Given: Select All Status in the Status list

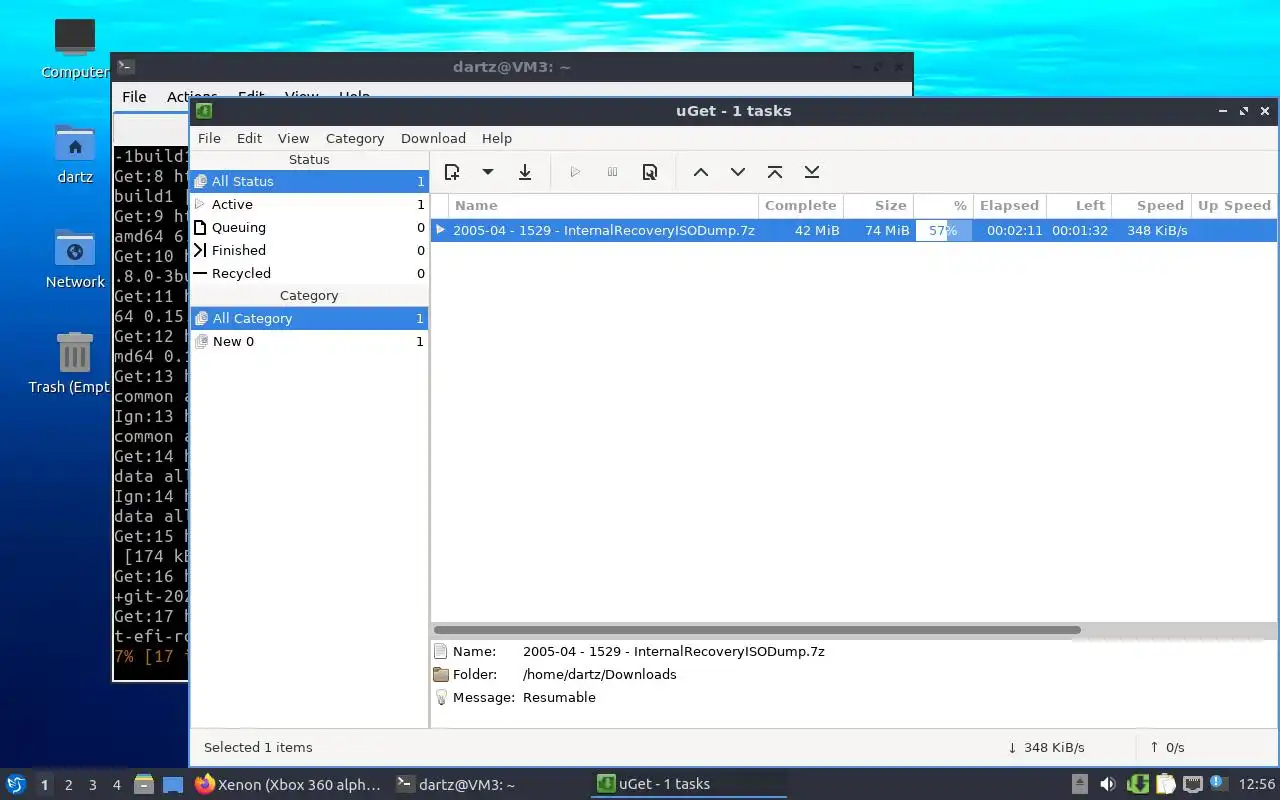Looking at the screenshot, I should [309, 181].
